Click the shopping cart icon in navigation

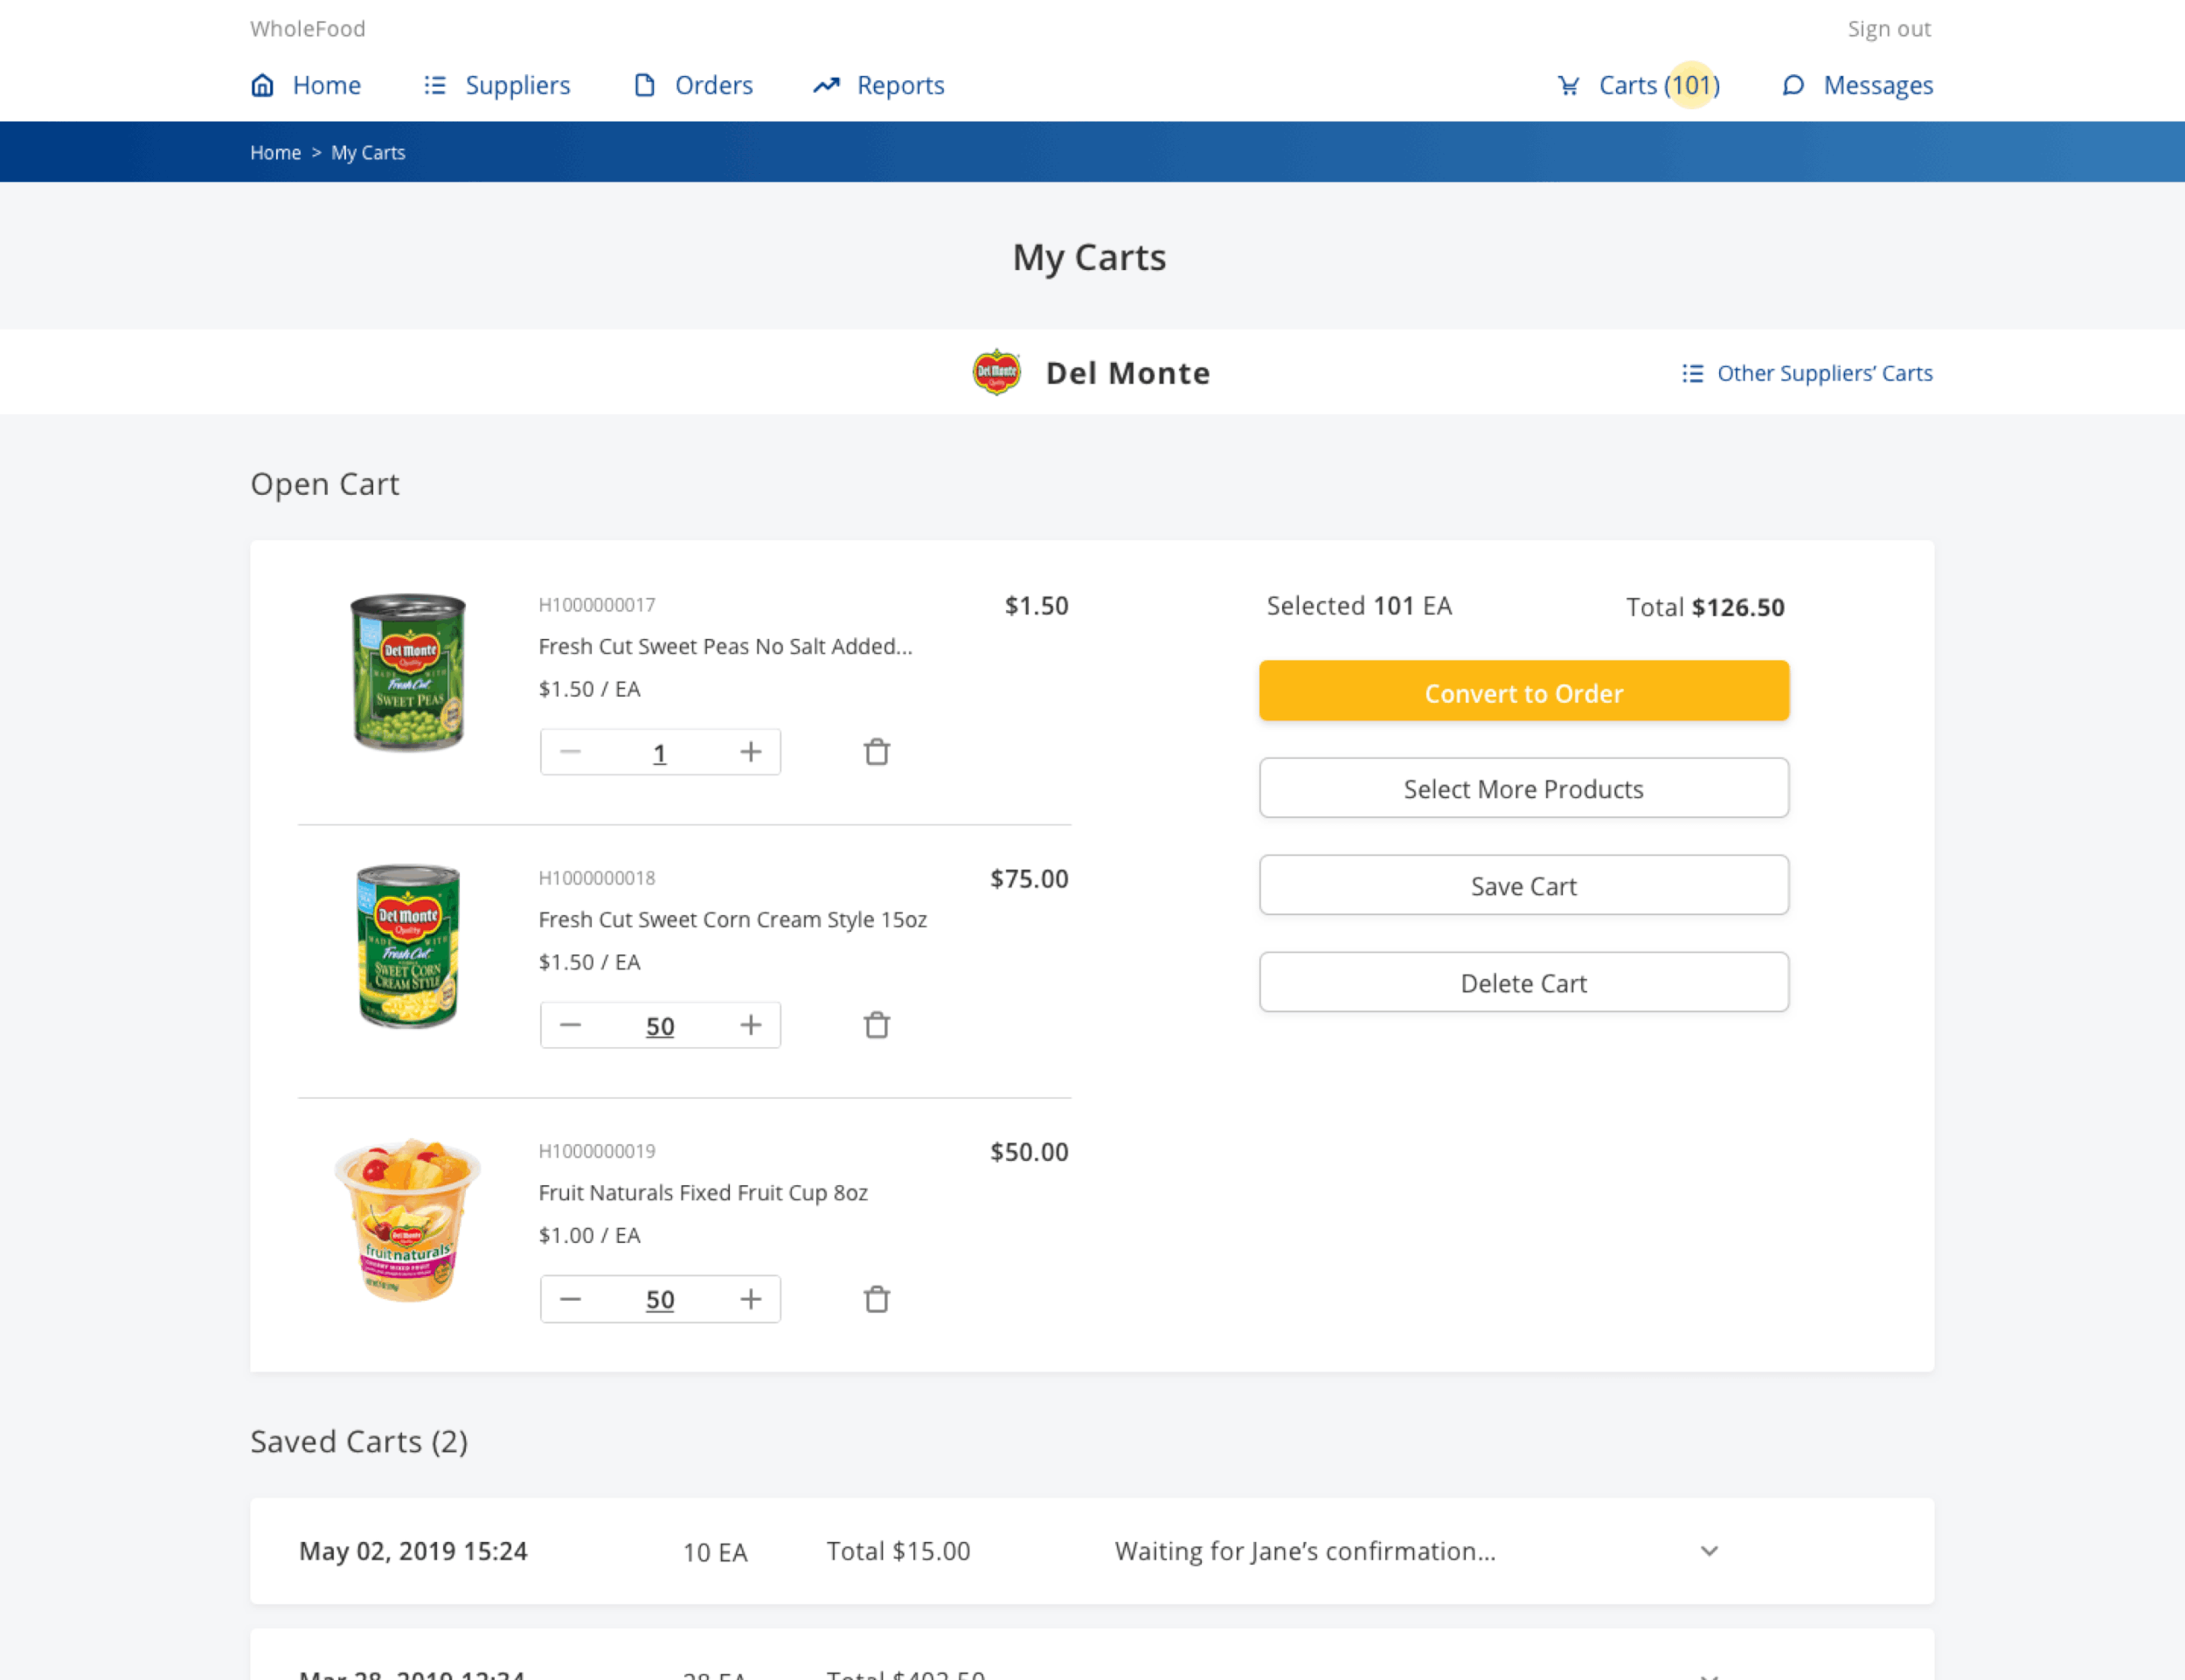pos(1568,86)
